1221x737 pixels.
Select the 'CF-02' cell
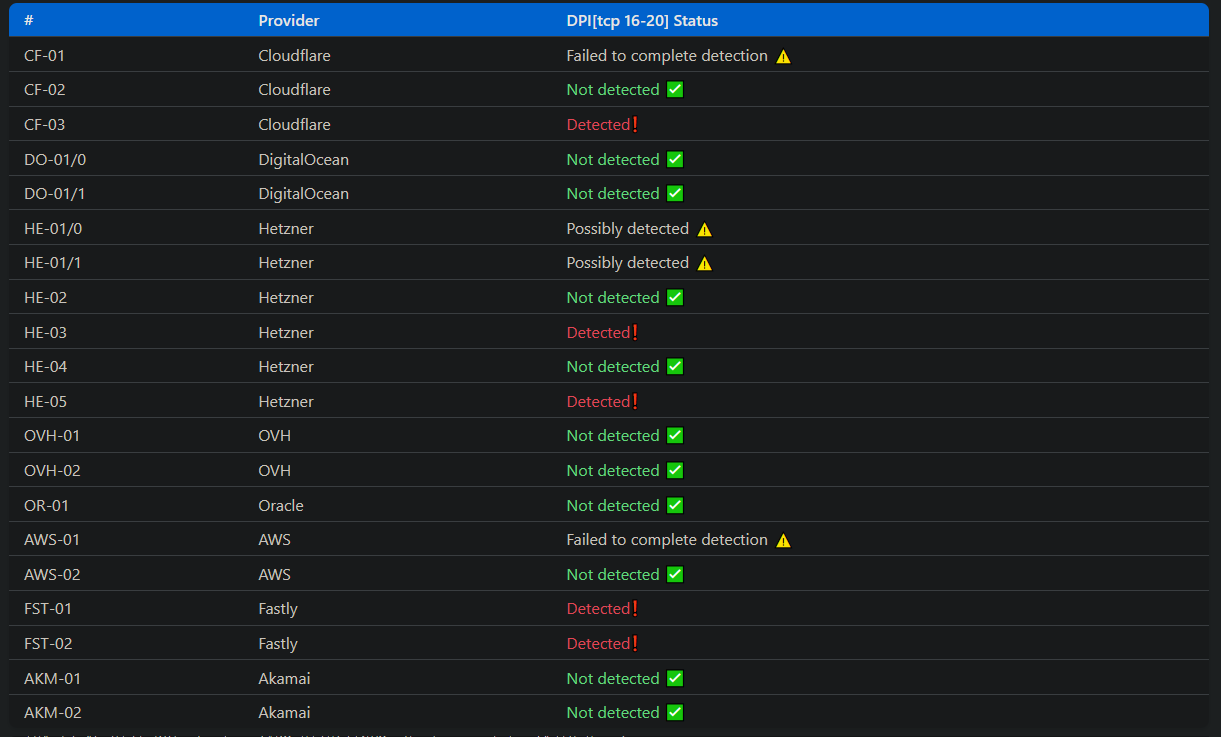[x=44, y=90]
